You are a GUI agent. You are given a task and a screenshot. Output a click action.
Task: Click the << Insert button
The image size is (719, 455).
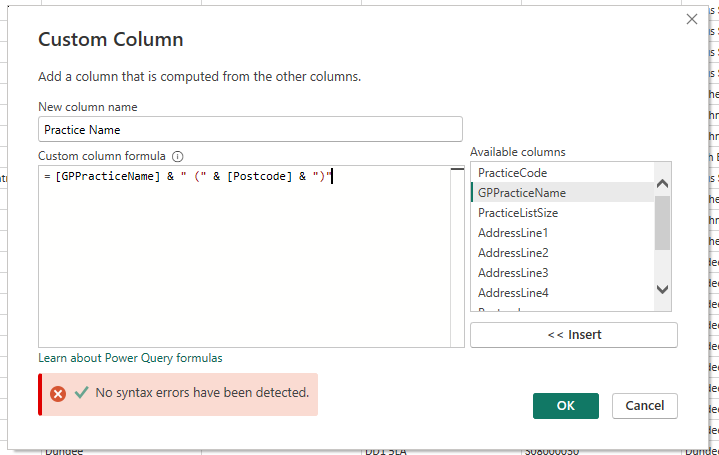click(x=574, y=335)
